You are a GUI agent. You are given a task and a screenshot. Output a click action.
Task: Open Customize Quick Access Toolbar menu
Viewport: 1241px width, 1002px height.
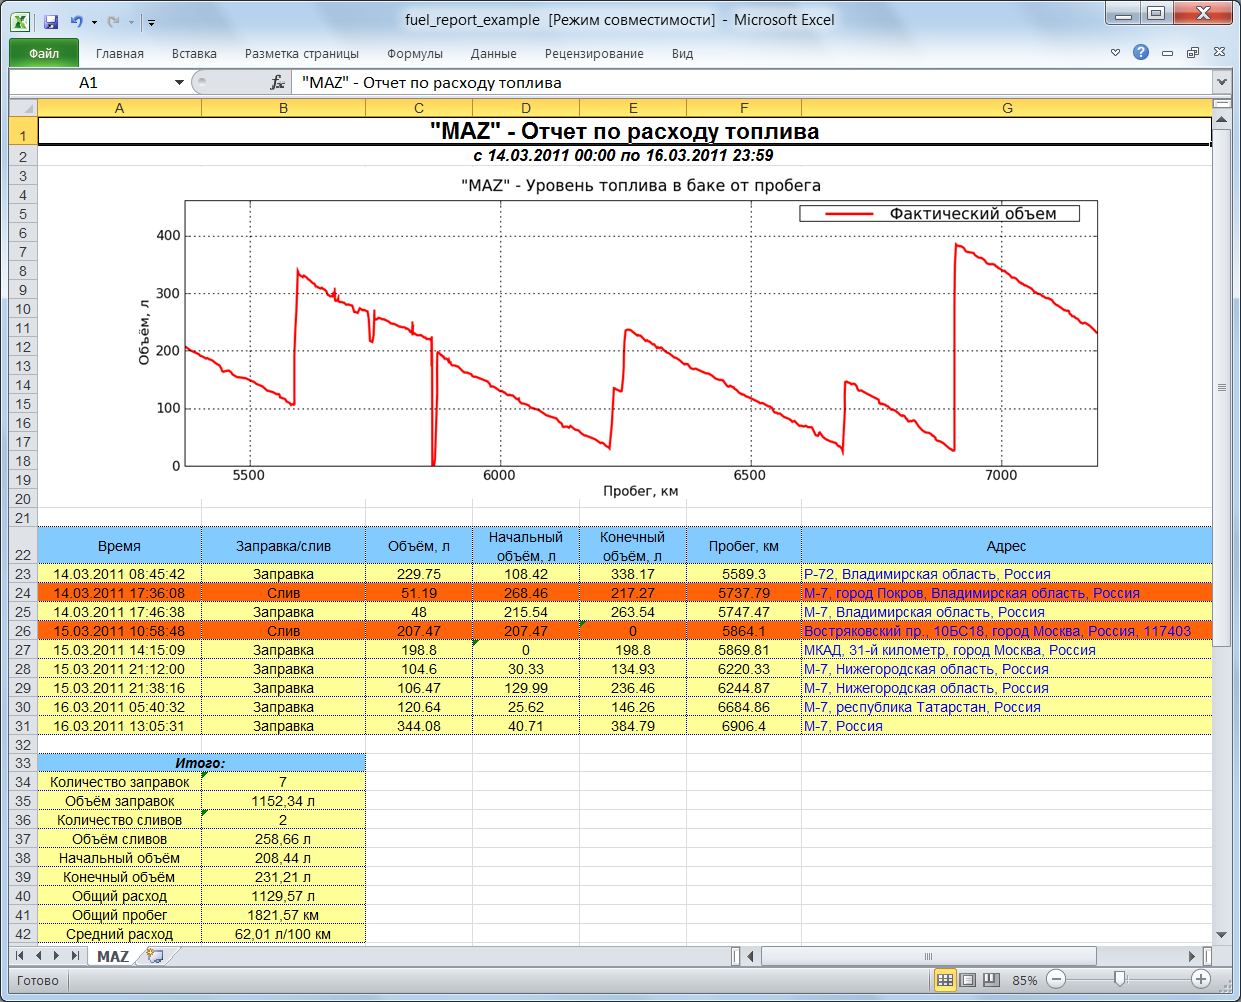pyautogui.click(x=151, y=21)
